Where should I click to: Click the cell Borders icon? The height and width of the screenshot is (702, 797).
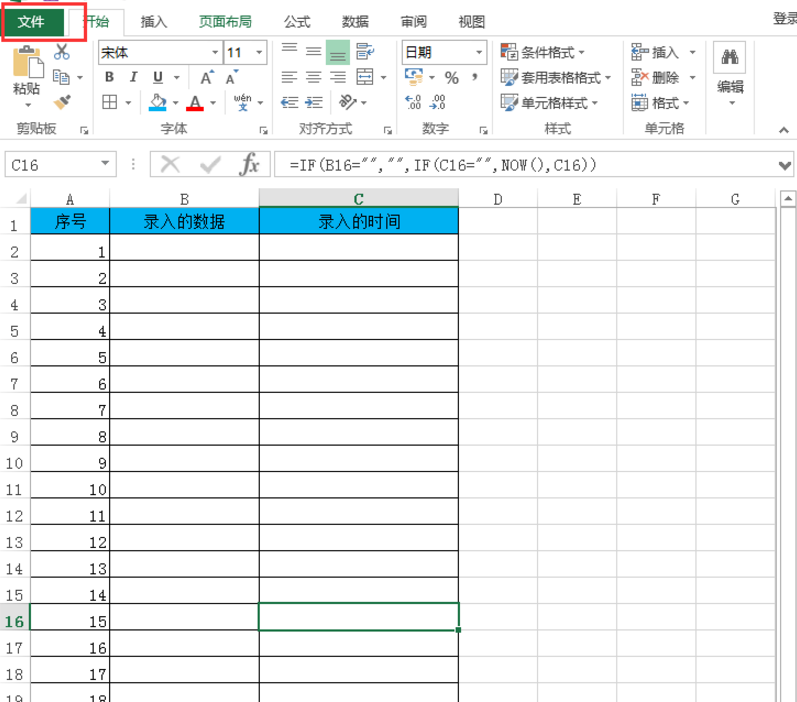(109, 102)
